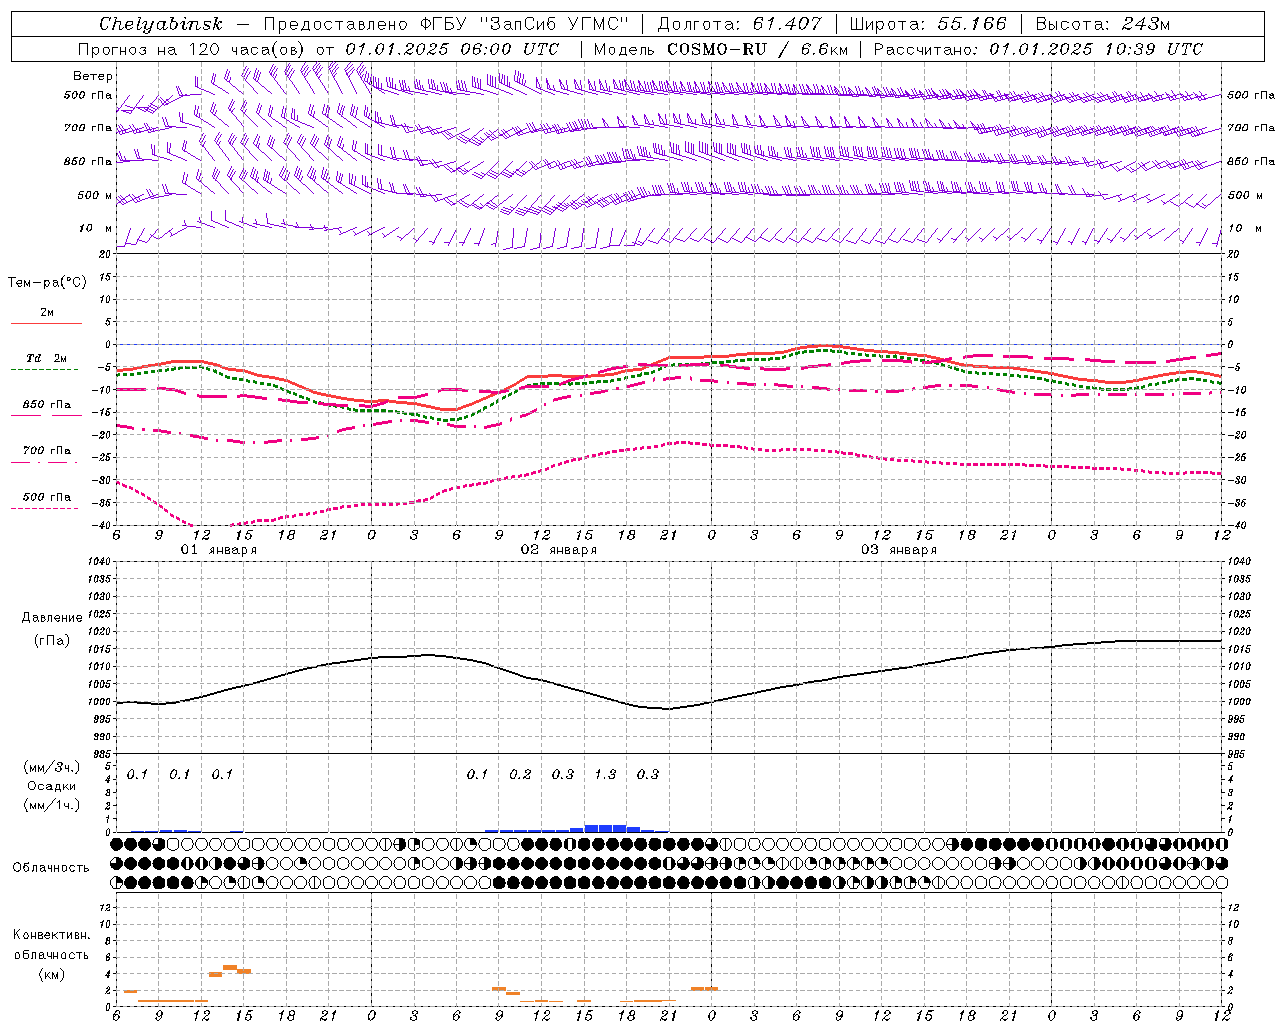This screenshot has width=1280, height=1024.
Task: Click the "1.3" precipitation amount value
Action: (x=605, y=774)
